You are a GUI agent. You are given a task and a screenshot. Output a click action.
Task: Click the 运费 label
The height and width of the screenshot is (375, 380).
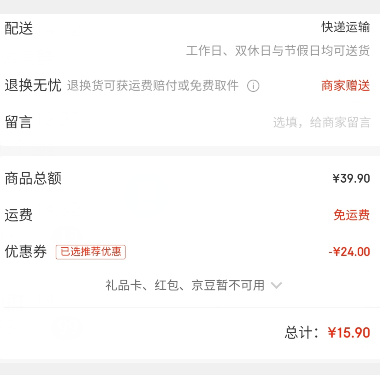pos(19,215)
